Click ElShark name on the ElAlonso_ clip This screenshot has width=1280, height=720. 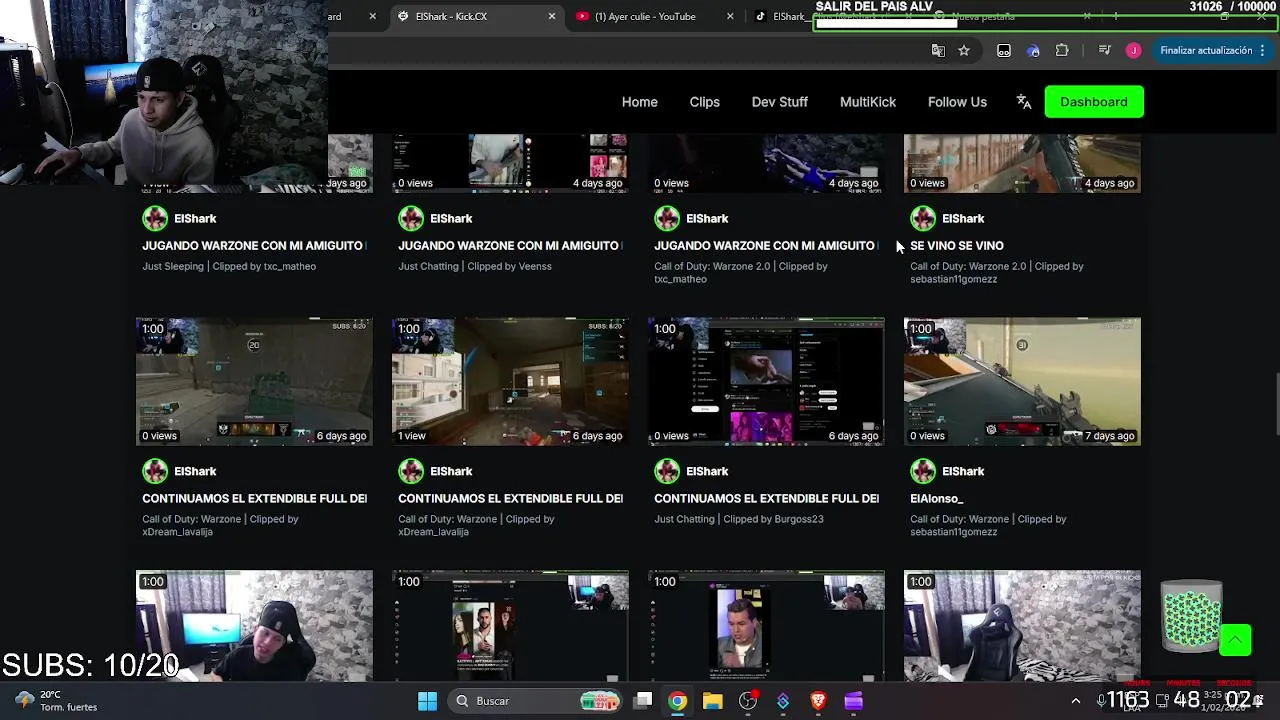tap(963, 471)
